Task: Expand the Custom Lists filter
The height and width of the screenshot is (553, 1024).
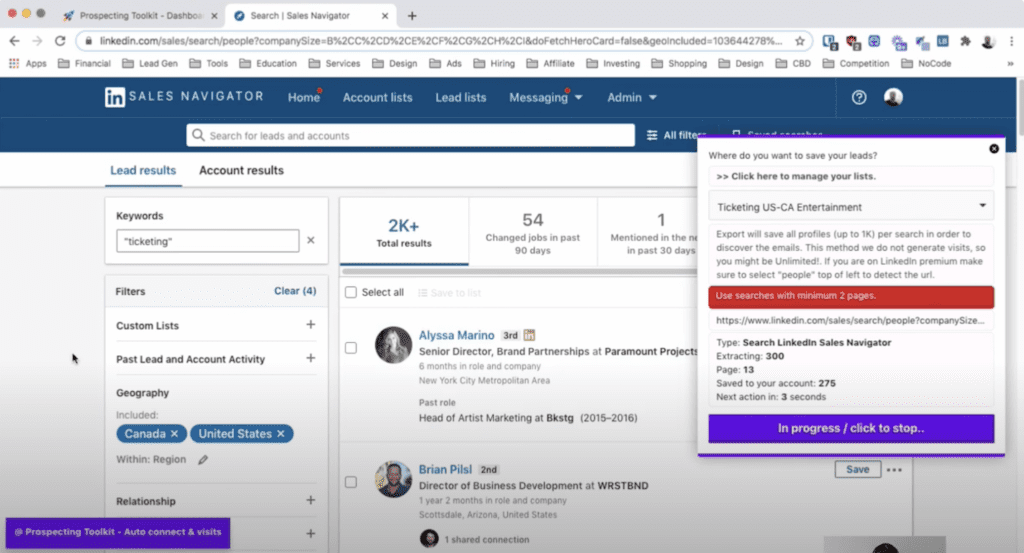Action: click(x=311, y=324)
